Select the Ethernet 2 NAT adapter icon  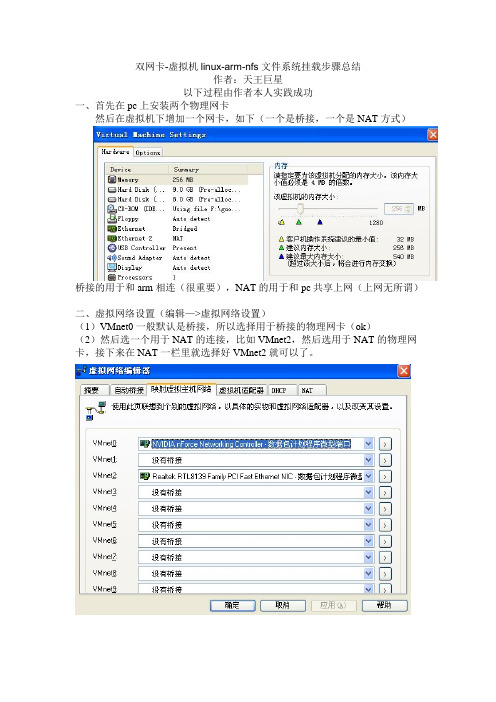(112, 239)
